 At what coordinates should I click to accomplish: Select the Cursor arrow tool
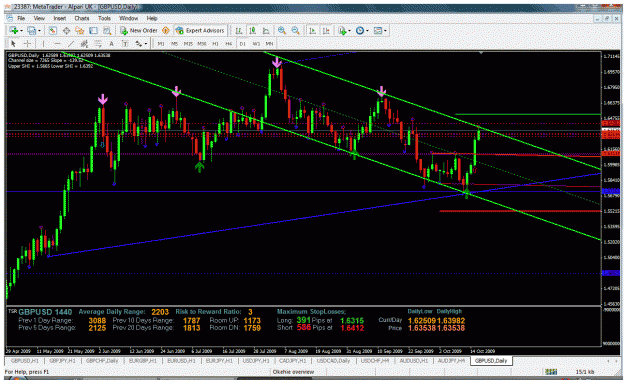[x=13, y=44]
